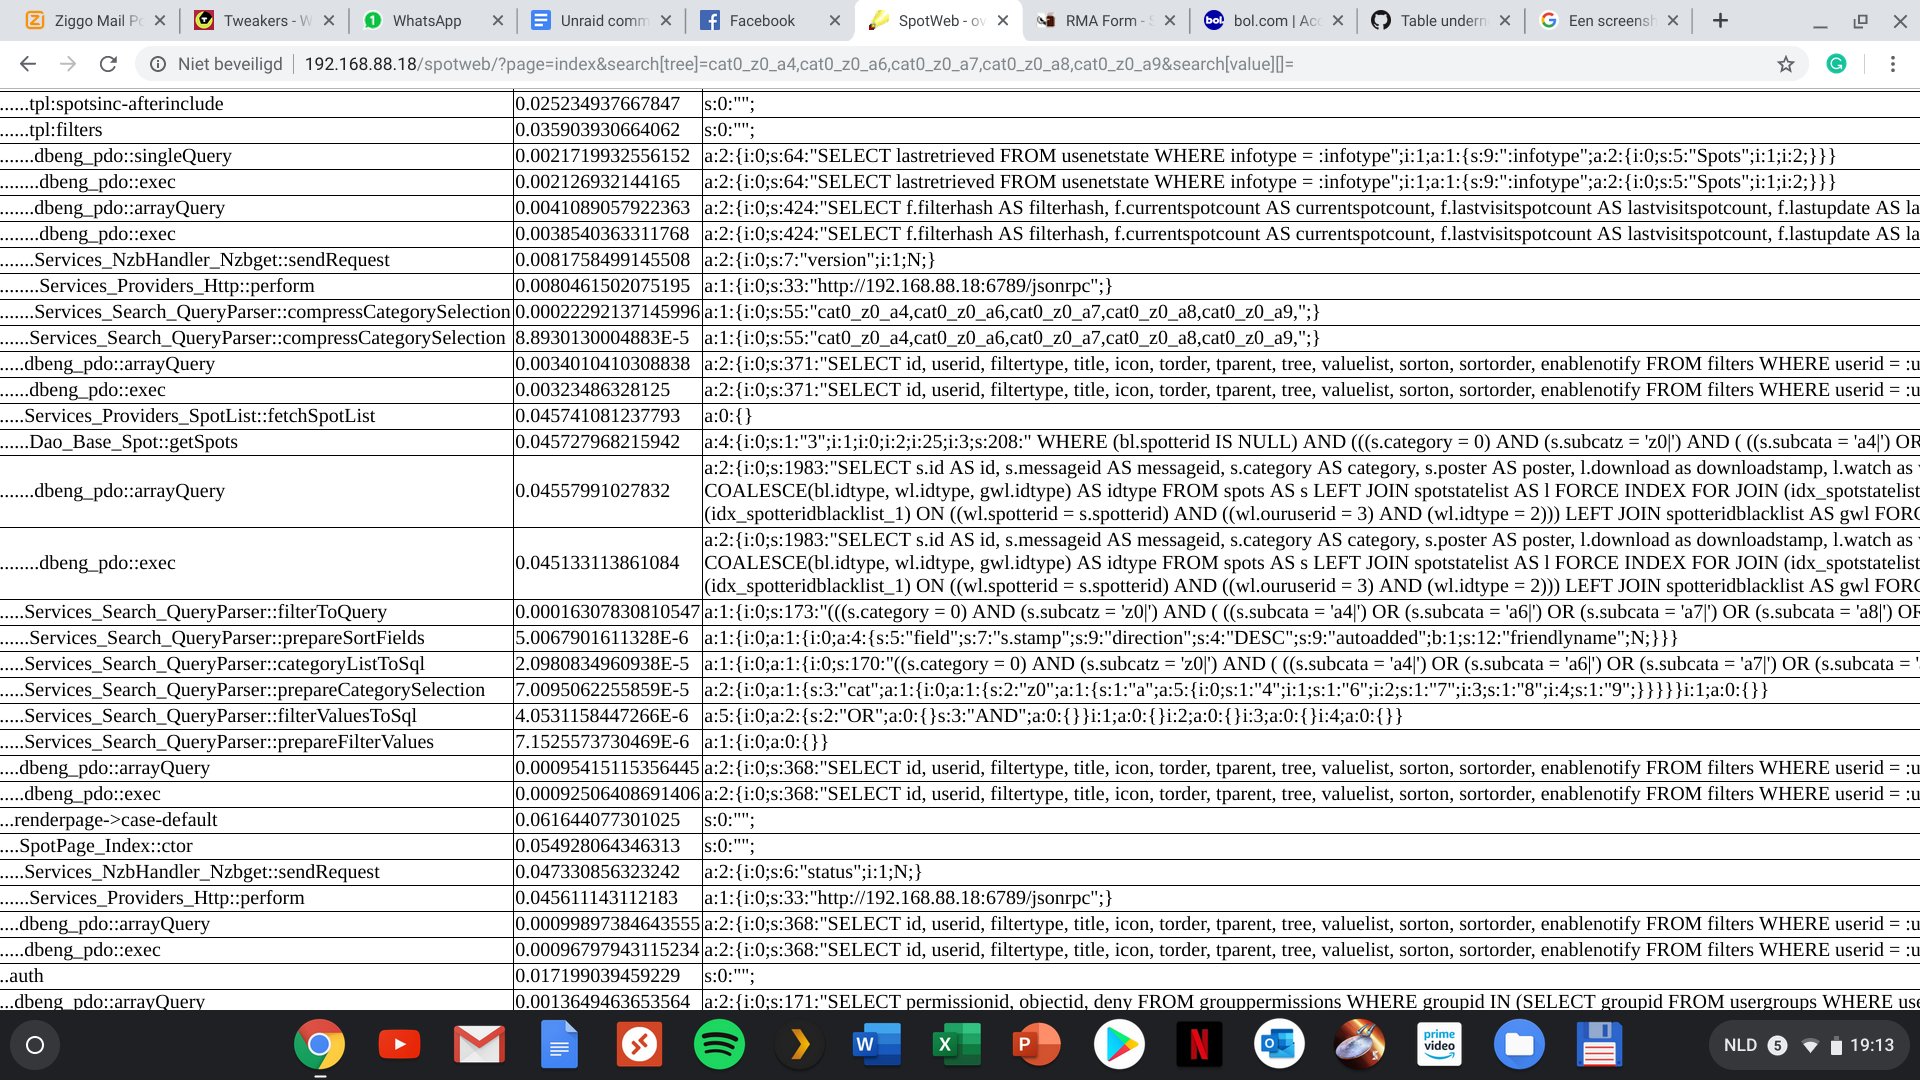Viewport: 1920px width, 1080px height.
Task: Switch to the Facebook tab
Action: click(760, 20)
